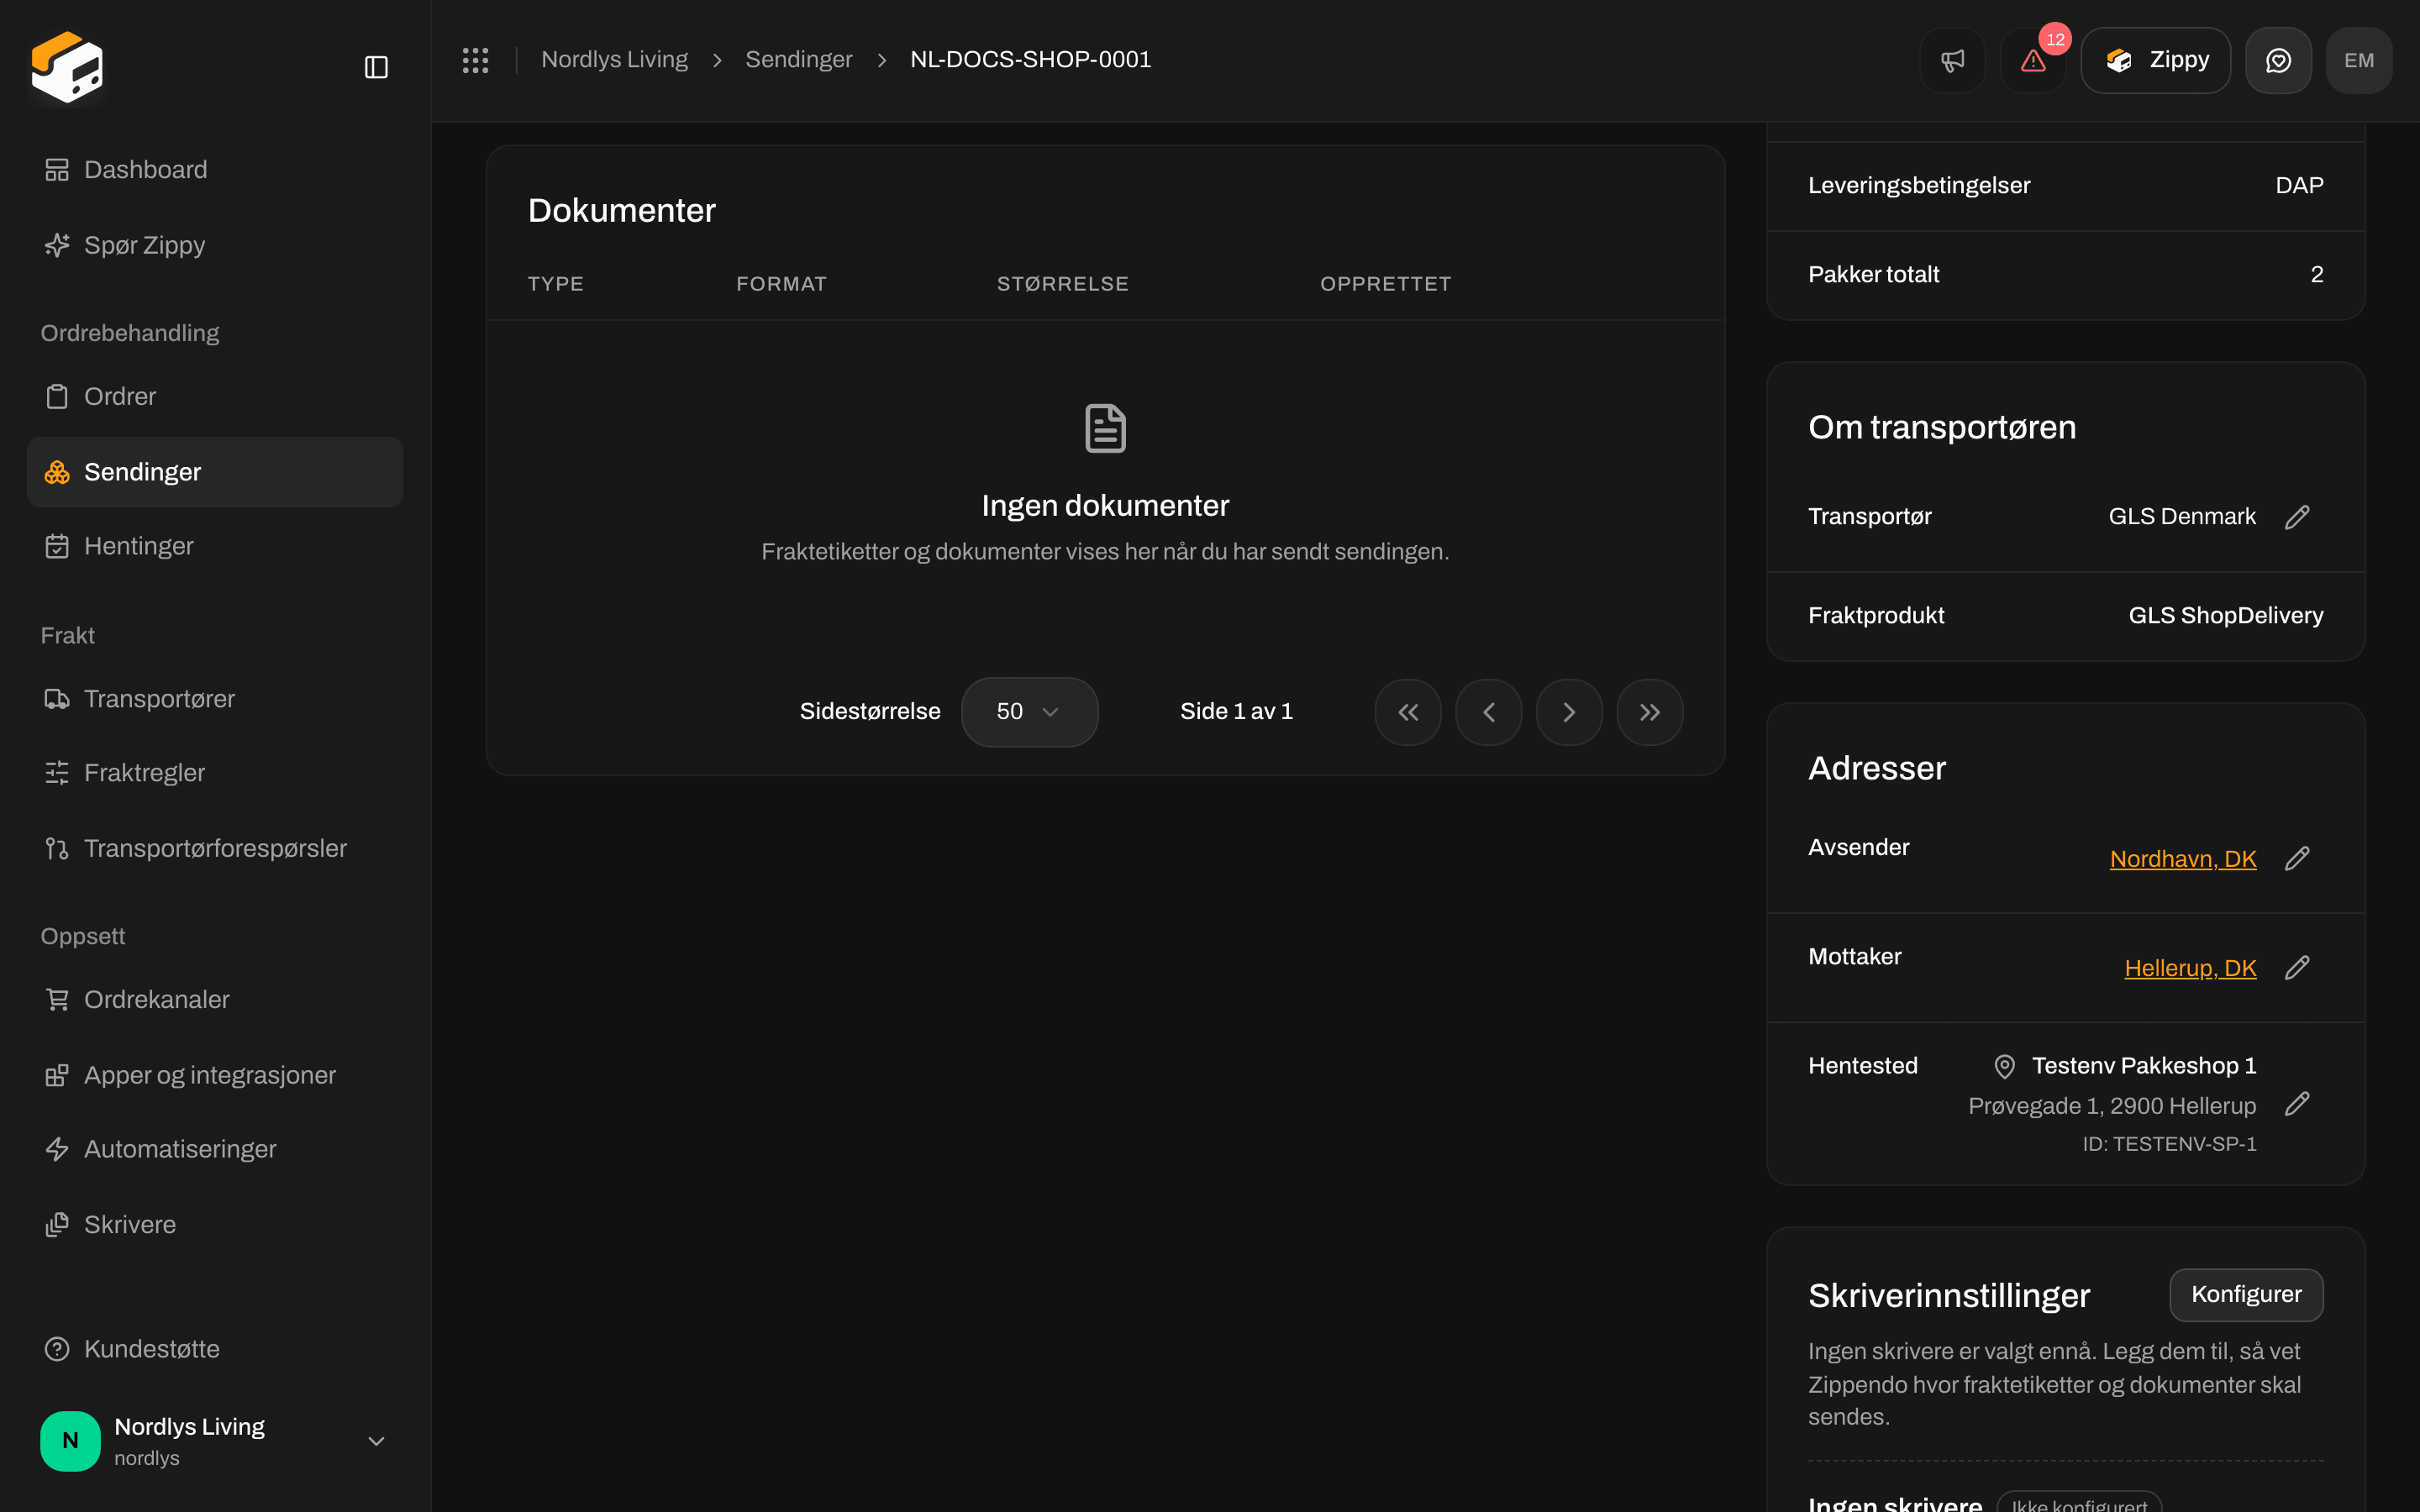Open Skrivere in the sidebar
Screen dimensions: 2420x1512
215,1225
